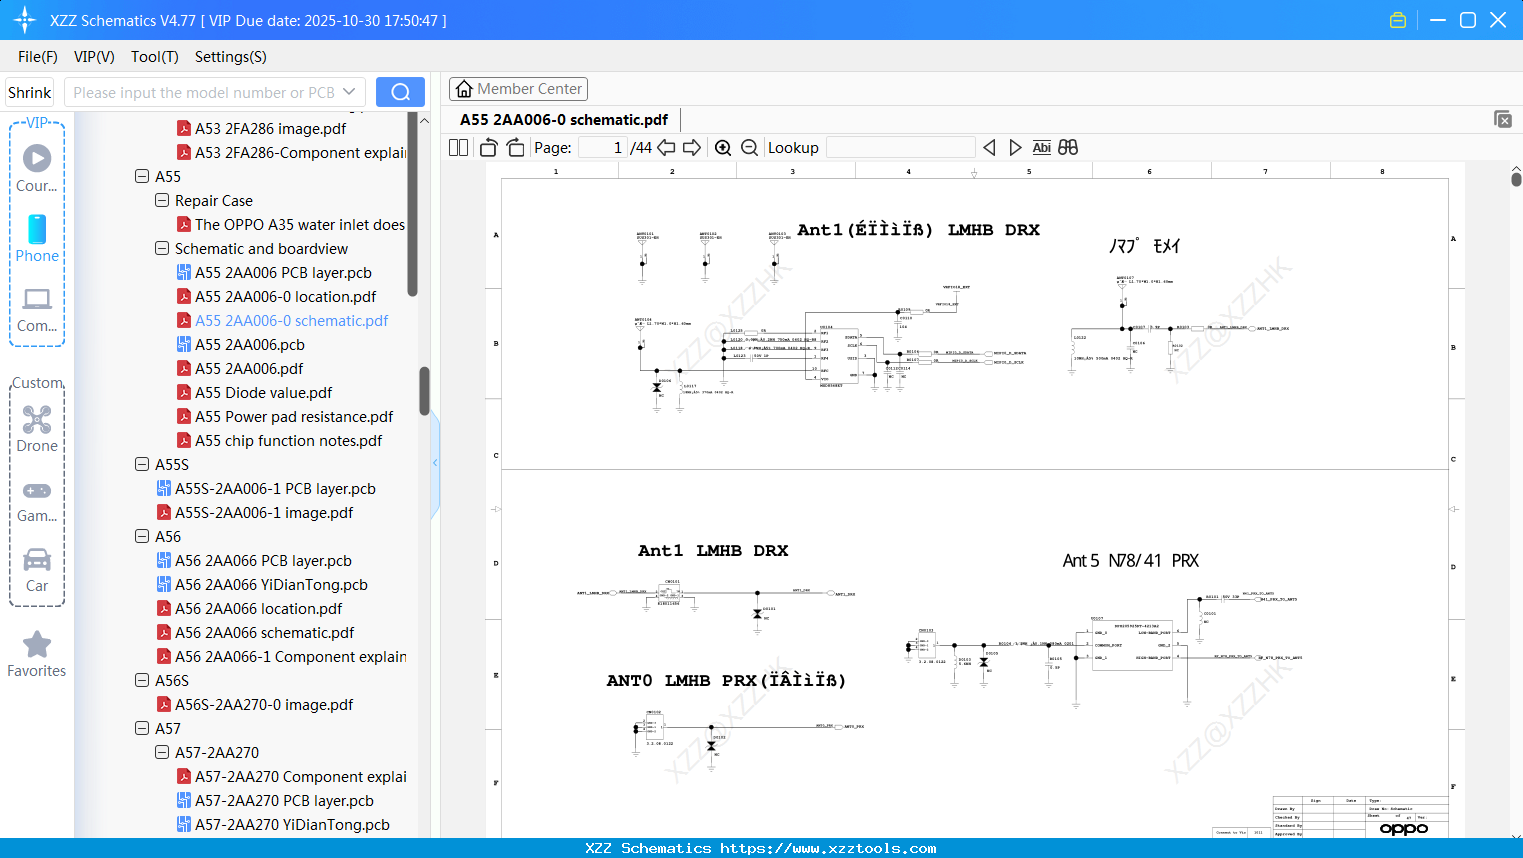
Task: Collapse the A55S tree node
Action: point(142,464)
